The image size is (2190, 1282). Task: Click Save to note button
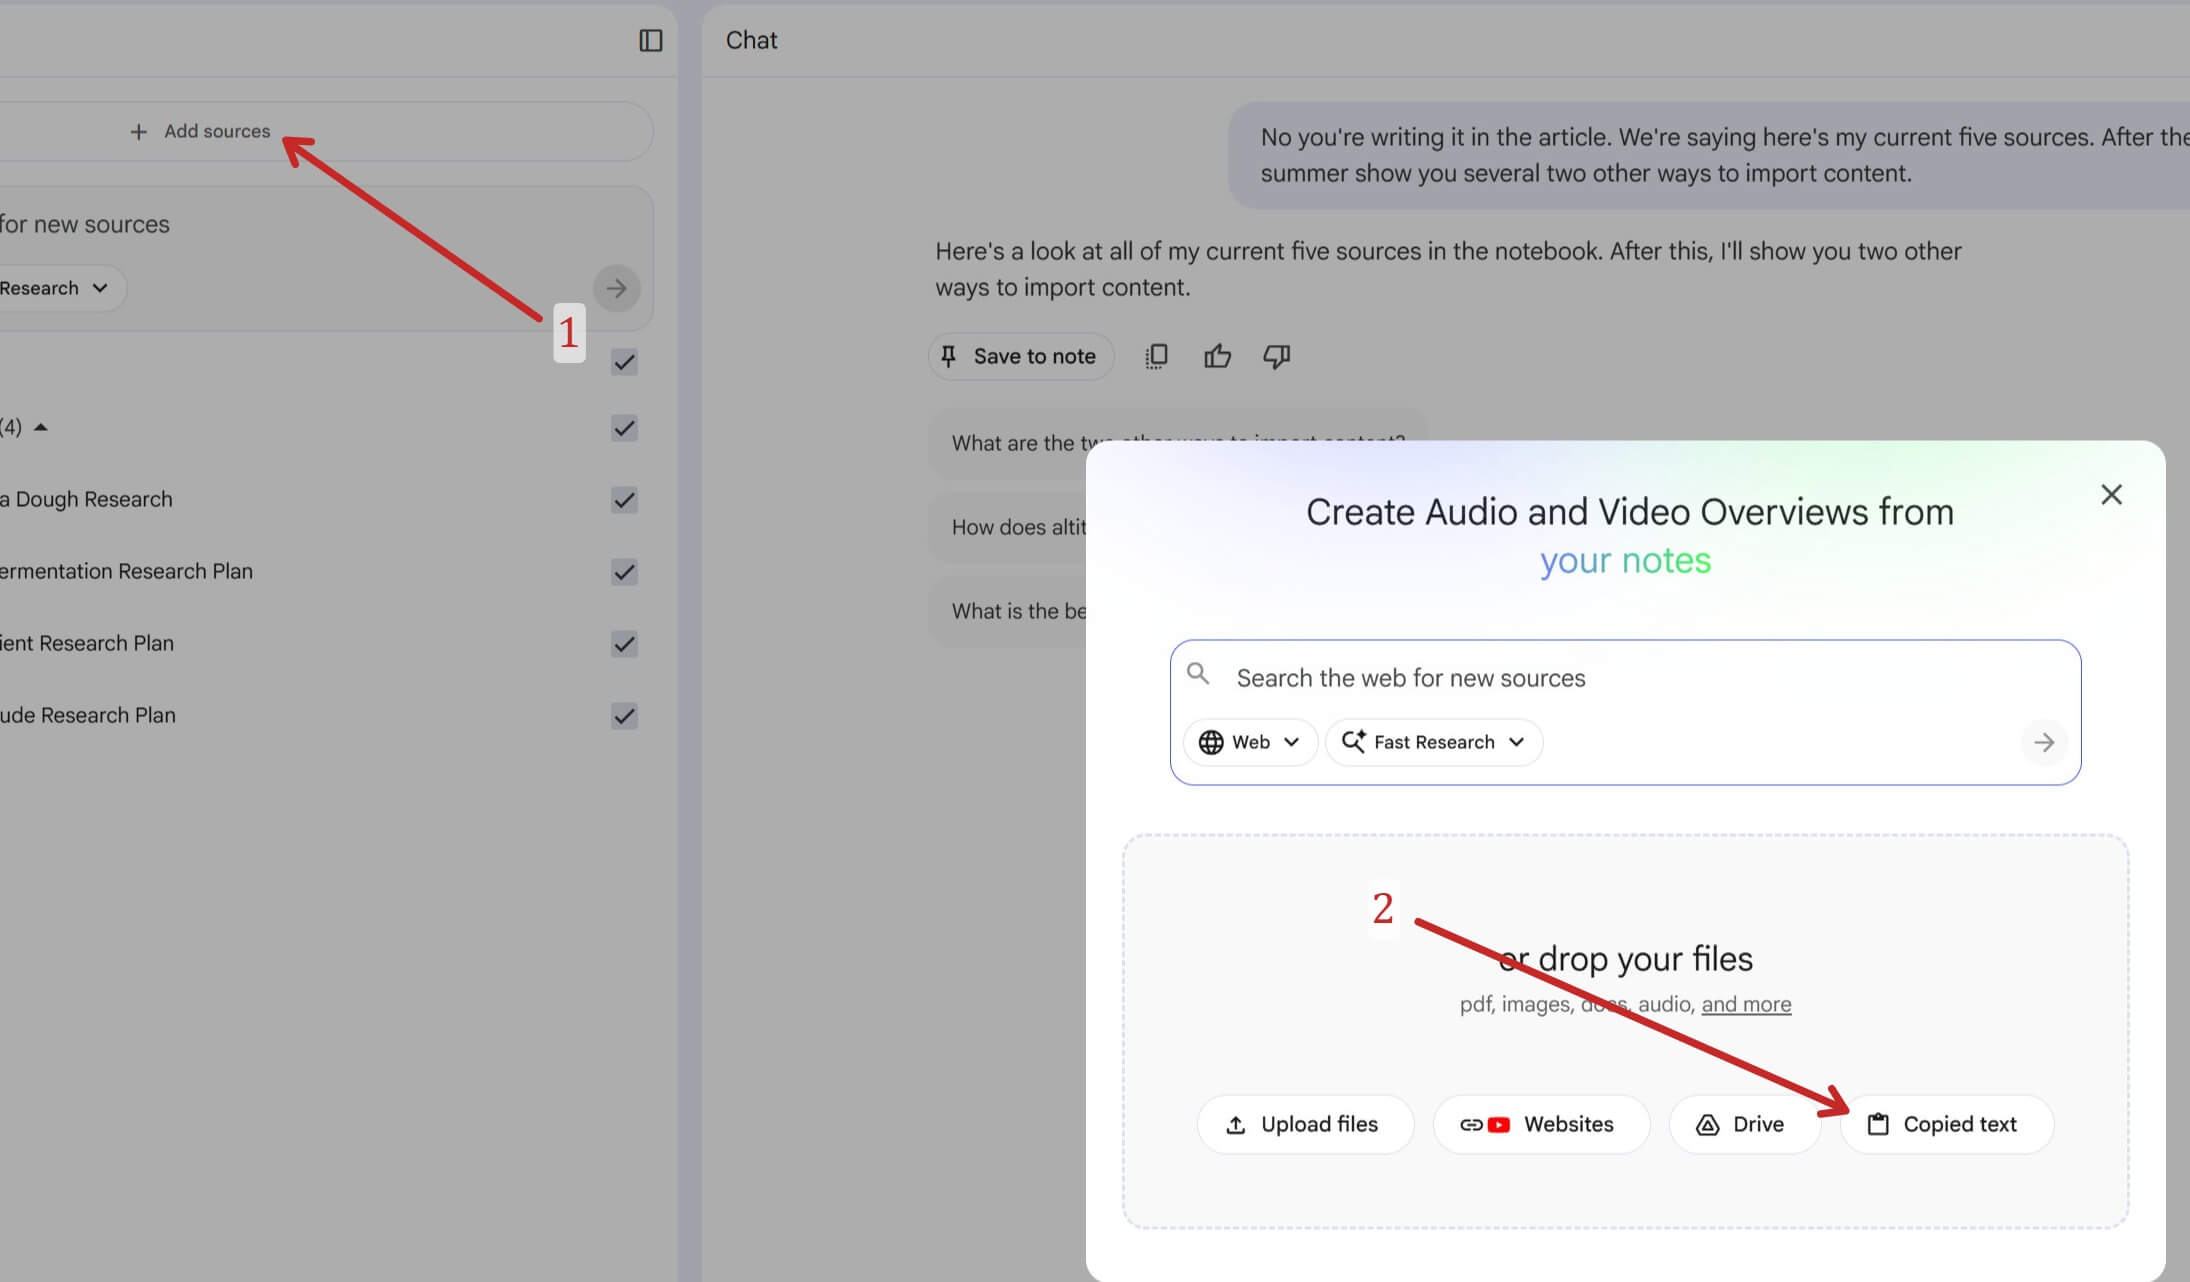1020,356
